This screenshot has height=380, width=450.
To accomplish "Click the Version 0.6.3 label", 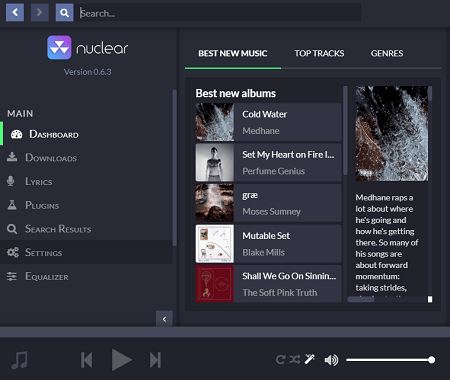I will click(x=88, y=72).
